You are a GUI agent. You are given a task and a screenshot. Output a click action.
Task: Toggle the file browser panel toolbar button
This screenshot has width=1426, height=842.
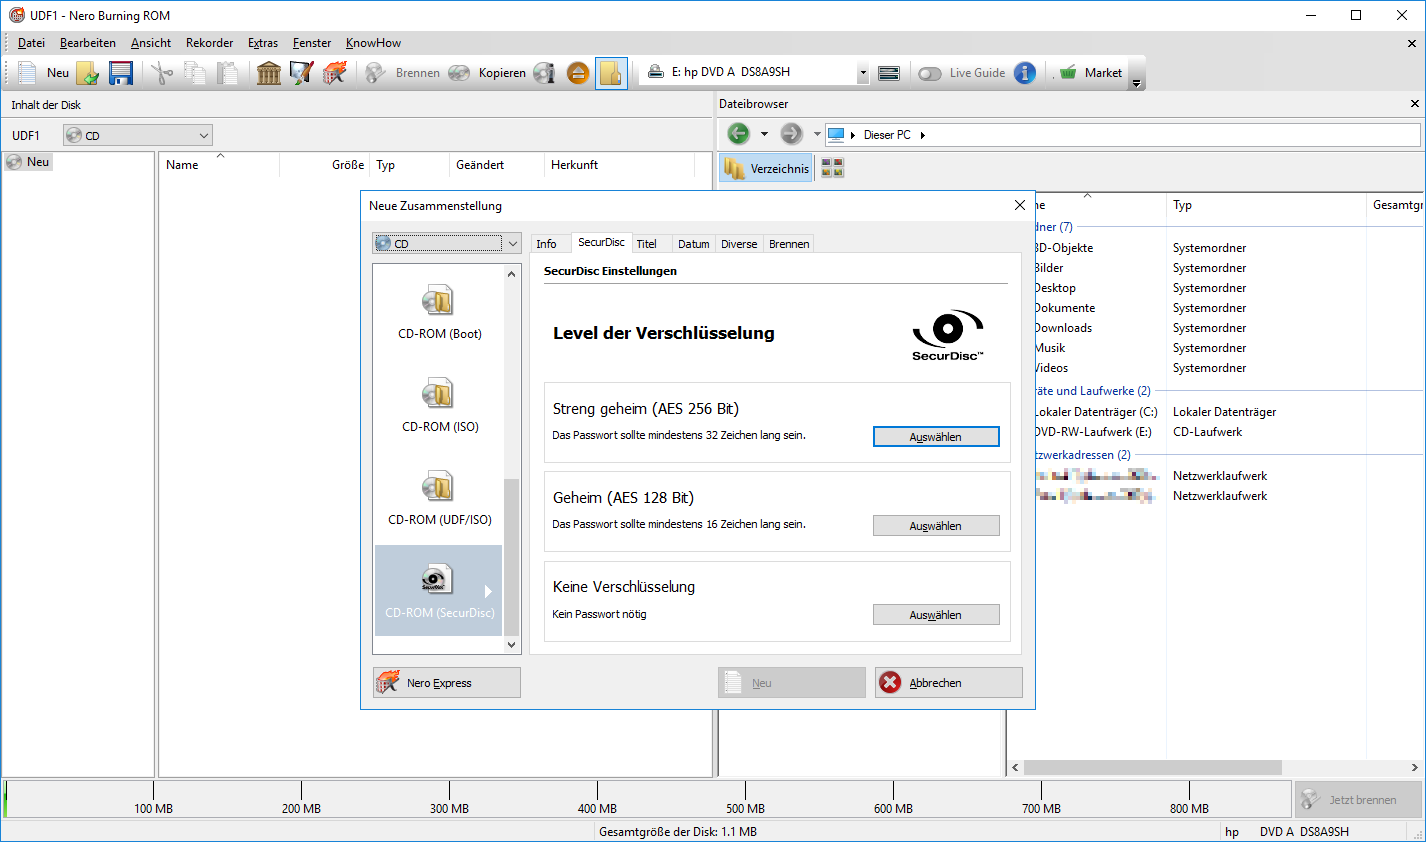pyautogui.click(x=611, y=73)
